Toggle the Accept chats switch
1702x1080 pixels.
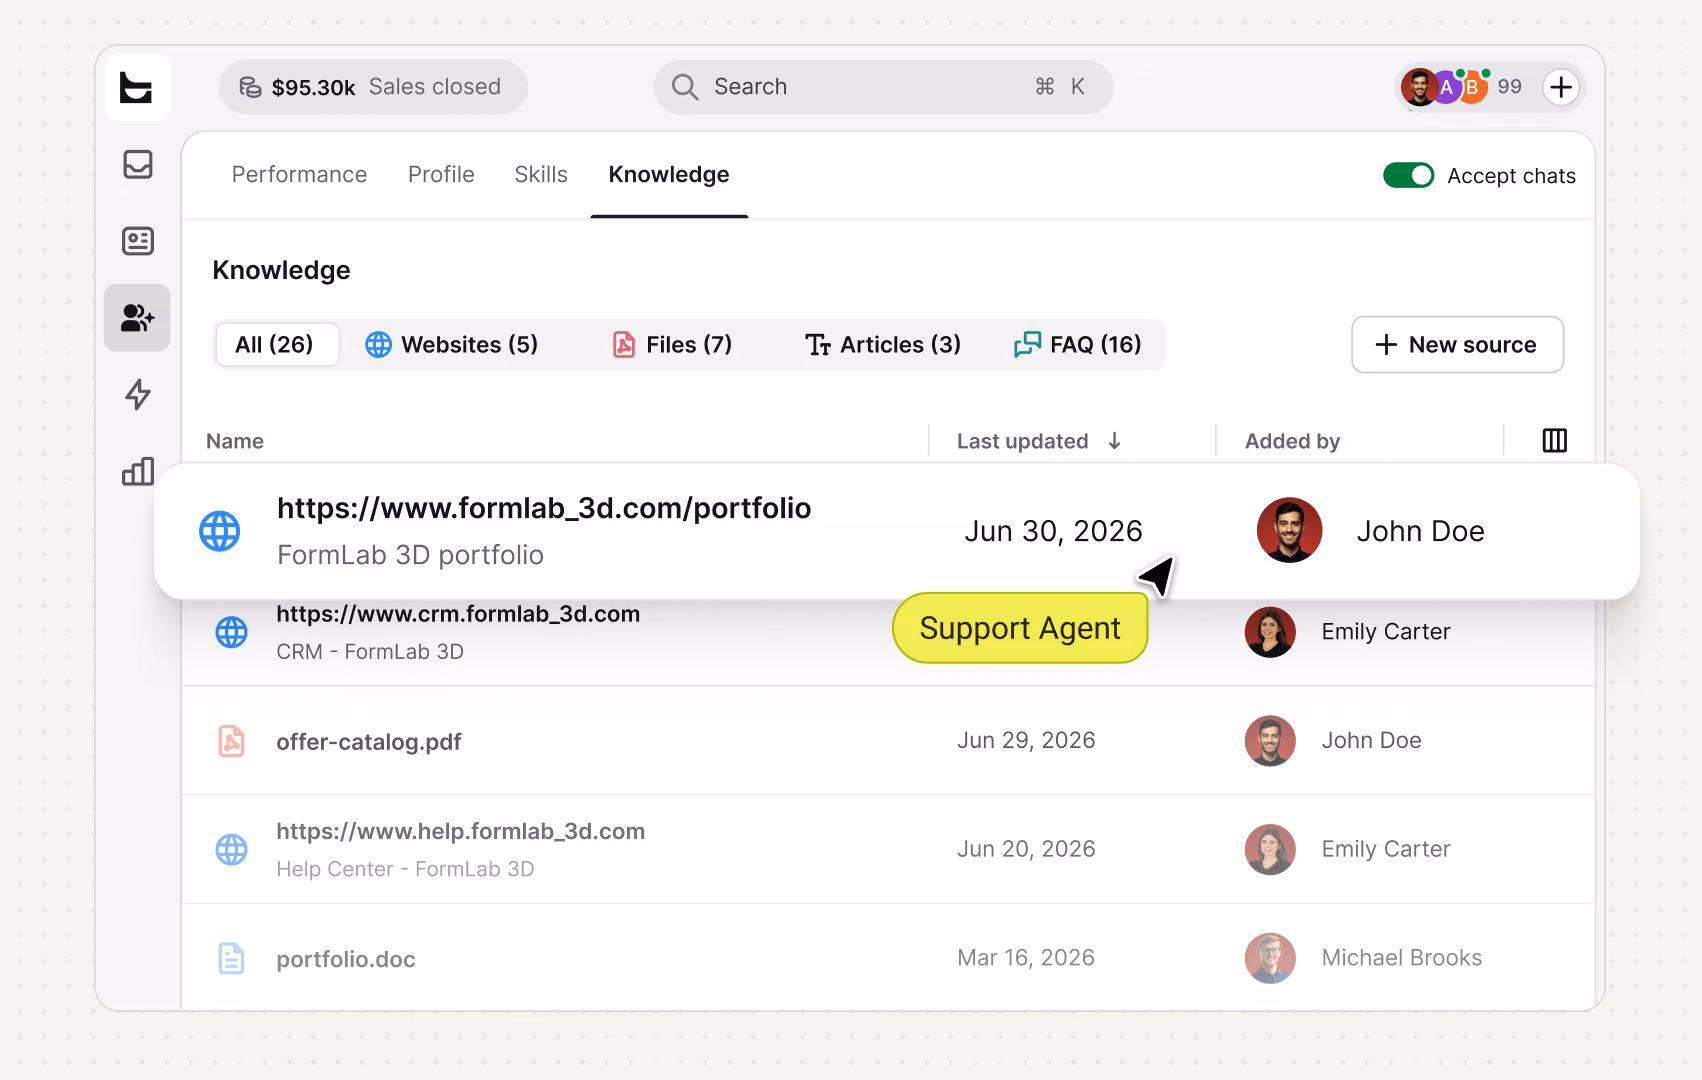(x=1408, y=175)
